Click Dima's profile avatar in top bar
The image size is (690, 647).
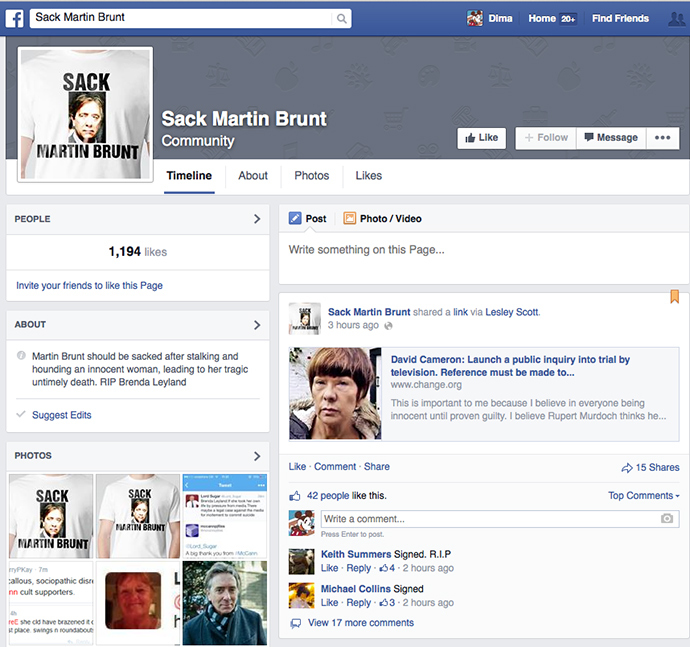point(475,18)
